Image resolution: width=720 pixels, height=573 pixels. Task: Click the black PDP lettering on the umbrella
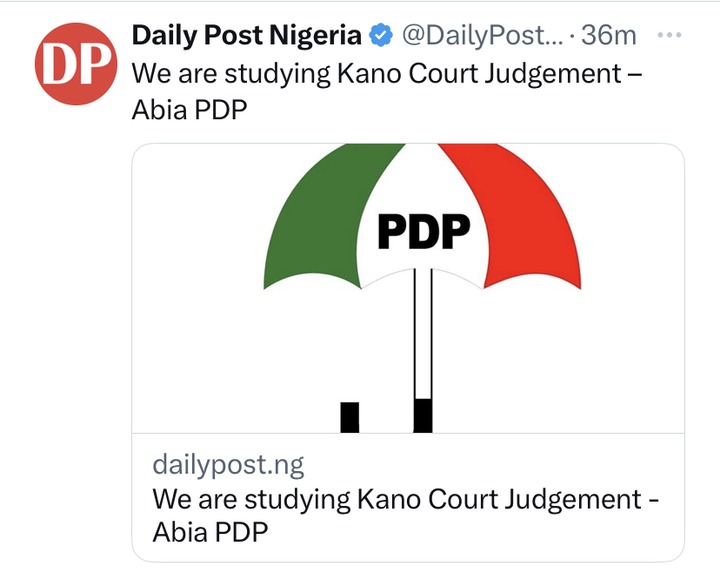click(x=423, y=231)
